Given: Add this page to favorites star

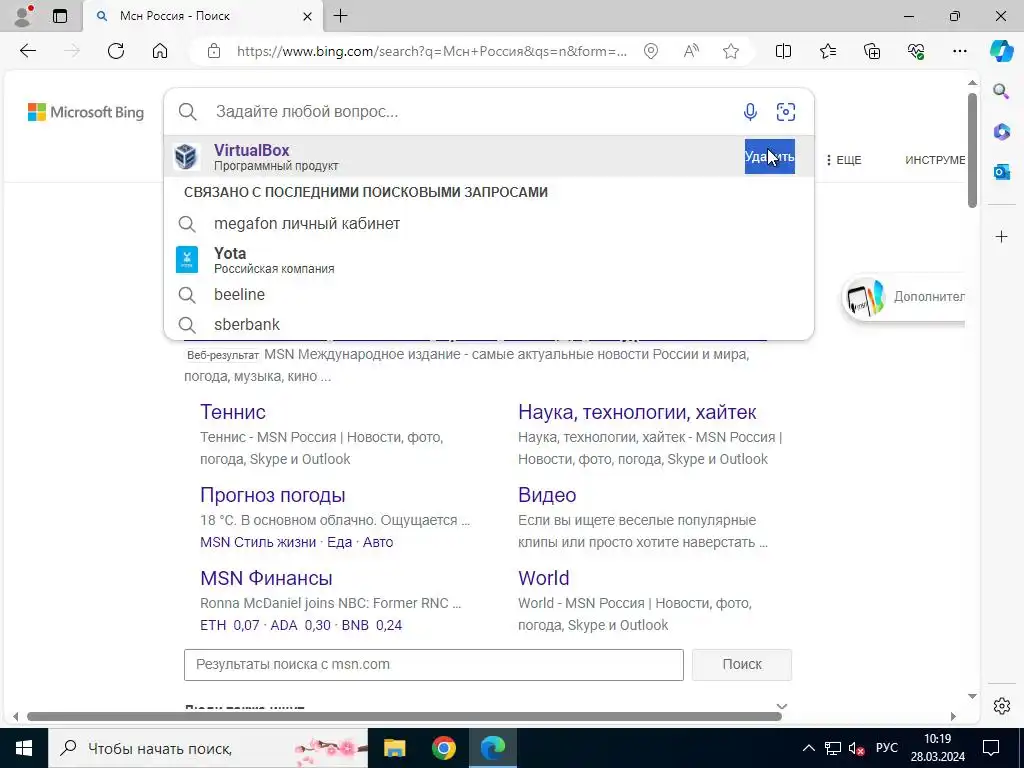Looking at the screenshot, I should (731, 51).
